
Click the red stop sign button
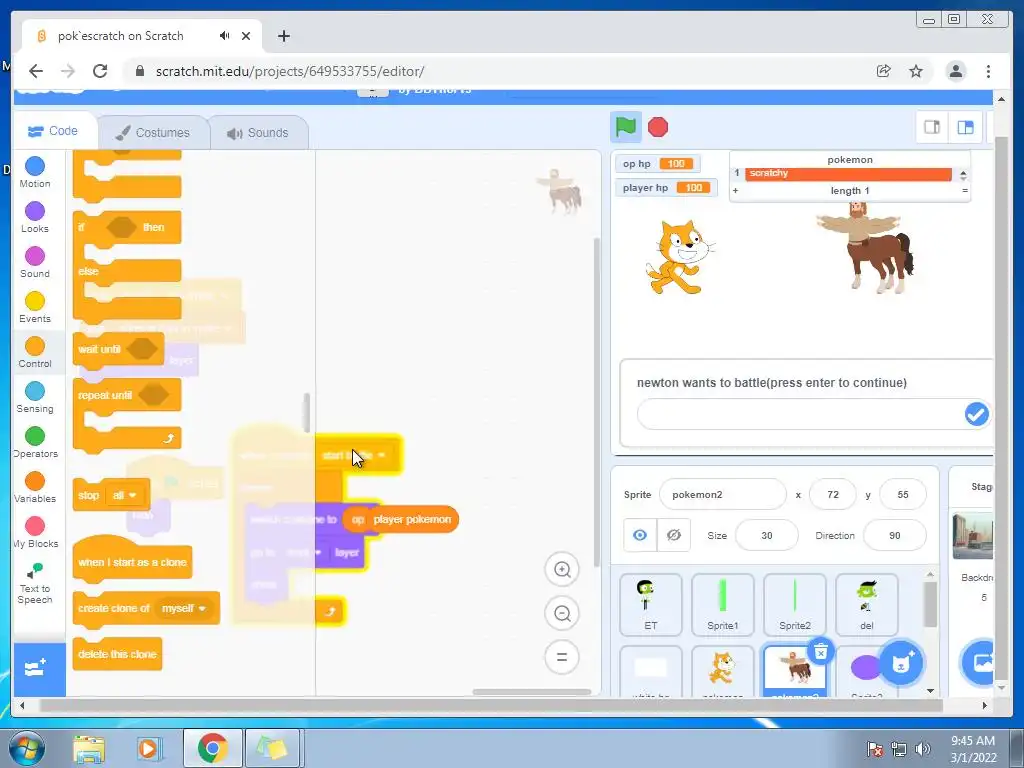[658, 127]
